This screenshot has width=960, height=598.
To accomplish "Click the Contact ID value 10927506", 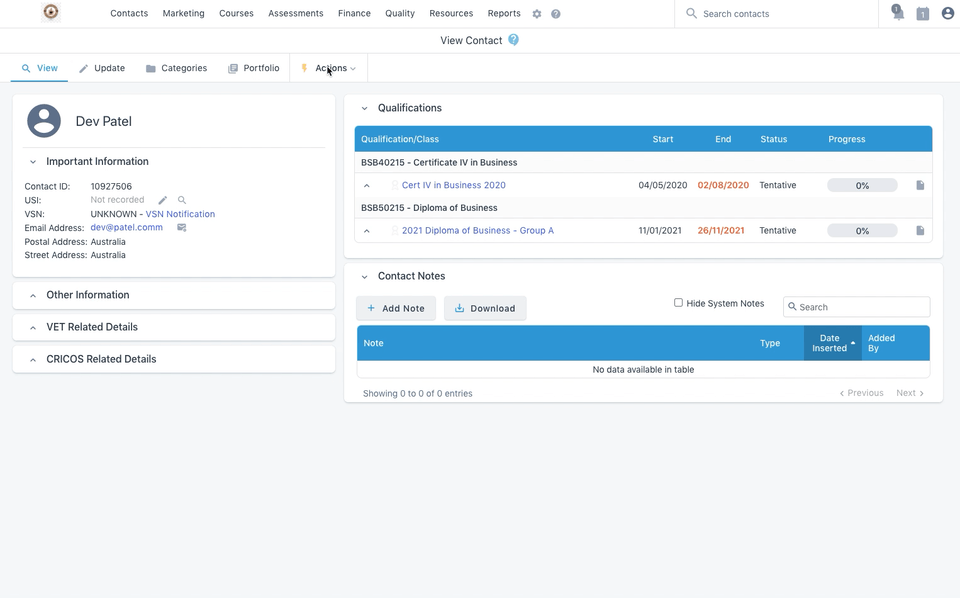I will pos(111,186).
